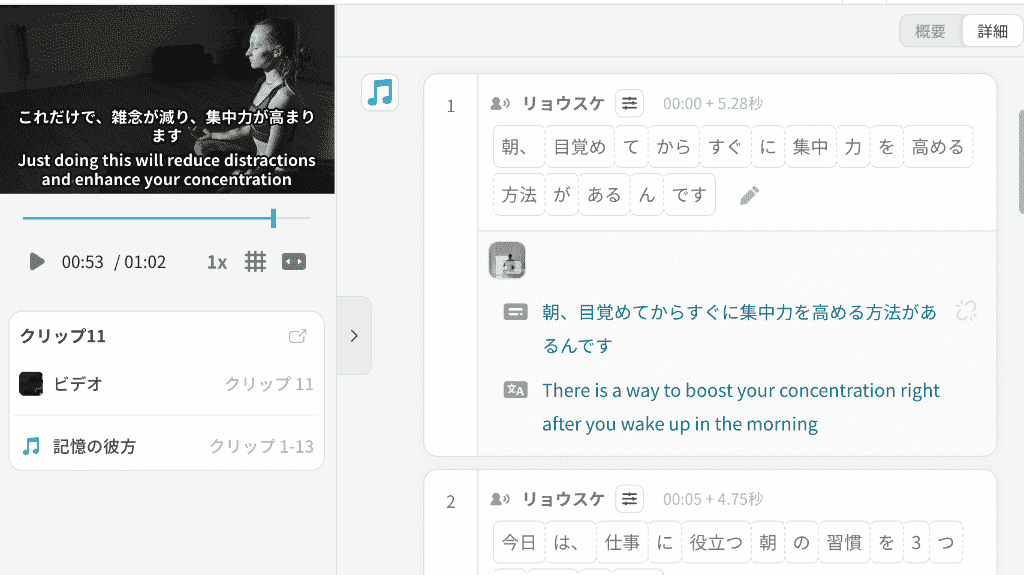
Task: Select the 記憶の彼方 music row
Action: (x=167, y=446)
